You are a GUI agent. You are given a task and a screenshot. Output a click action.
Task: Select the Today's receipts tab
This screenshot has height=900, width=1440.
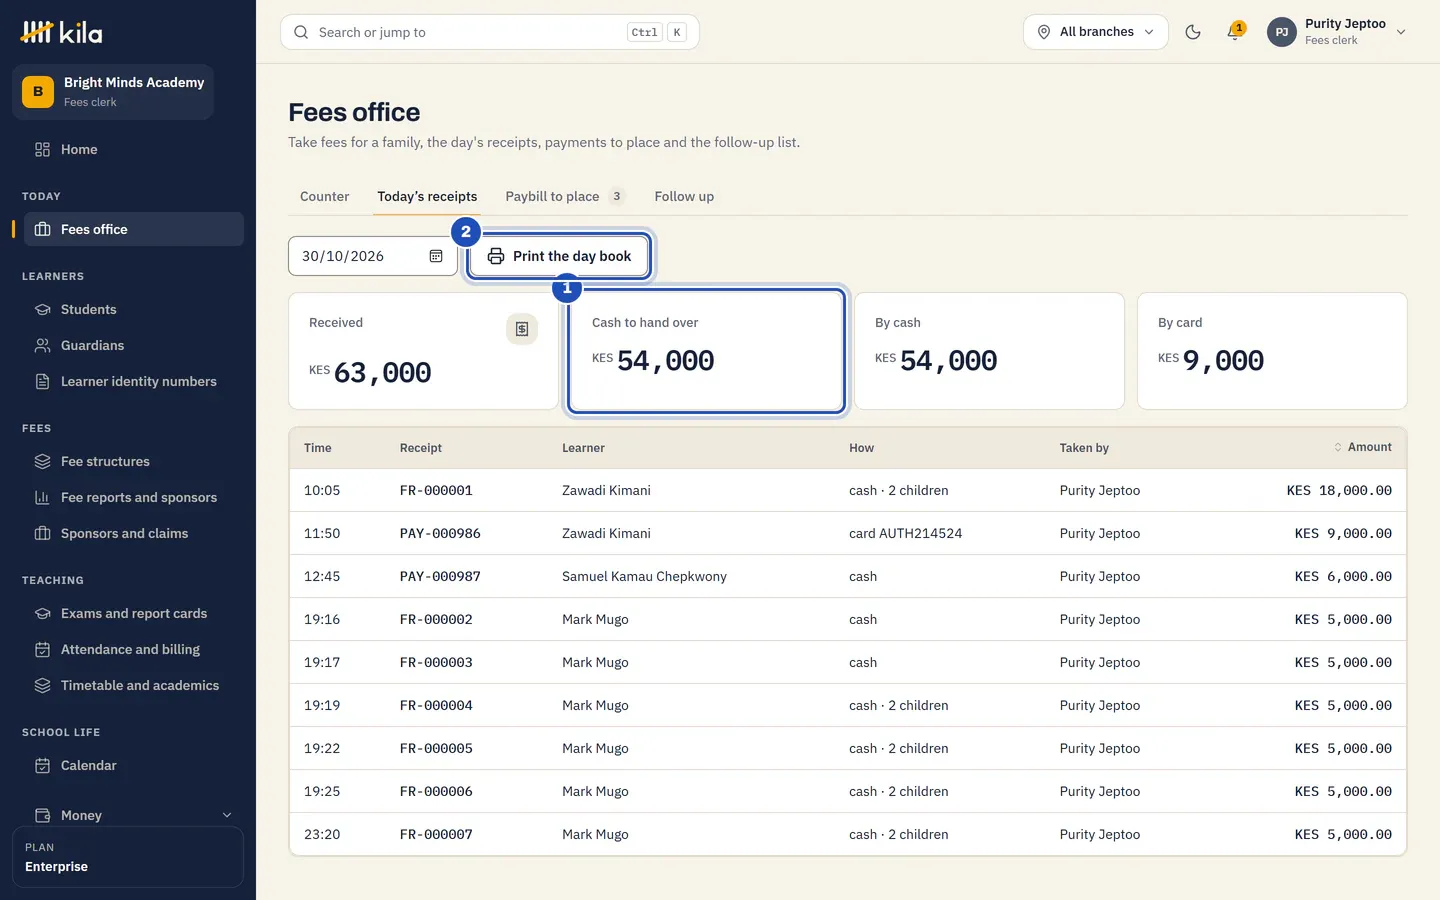[x=427, y=196]
